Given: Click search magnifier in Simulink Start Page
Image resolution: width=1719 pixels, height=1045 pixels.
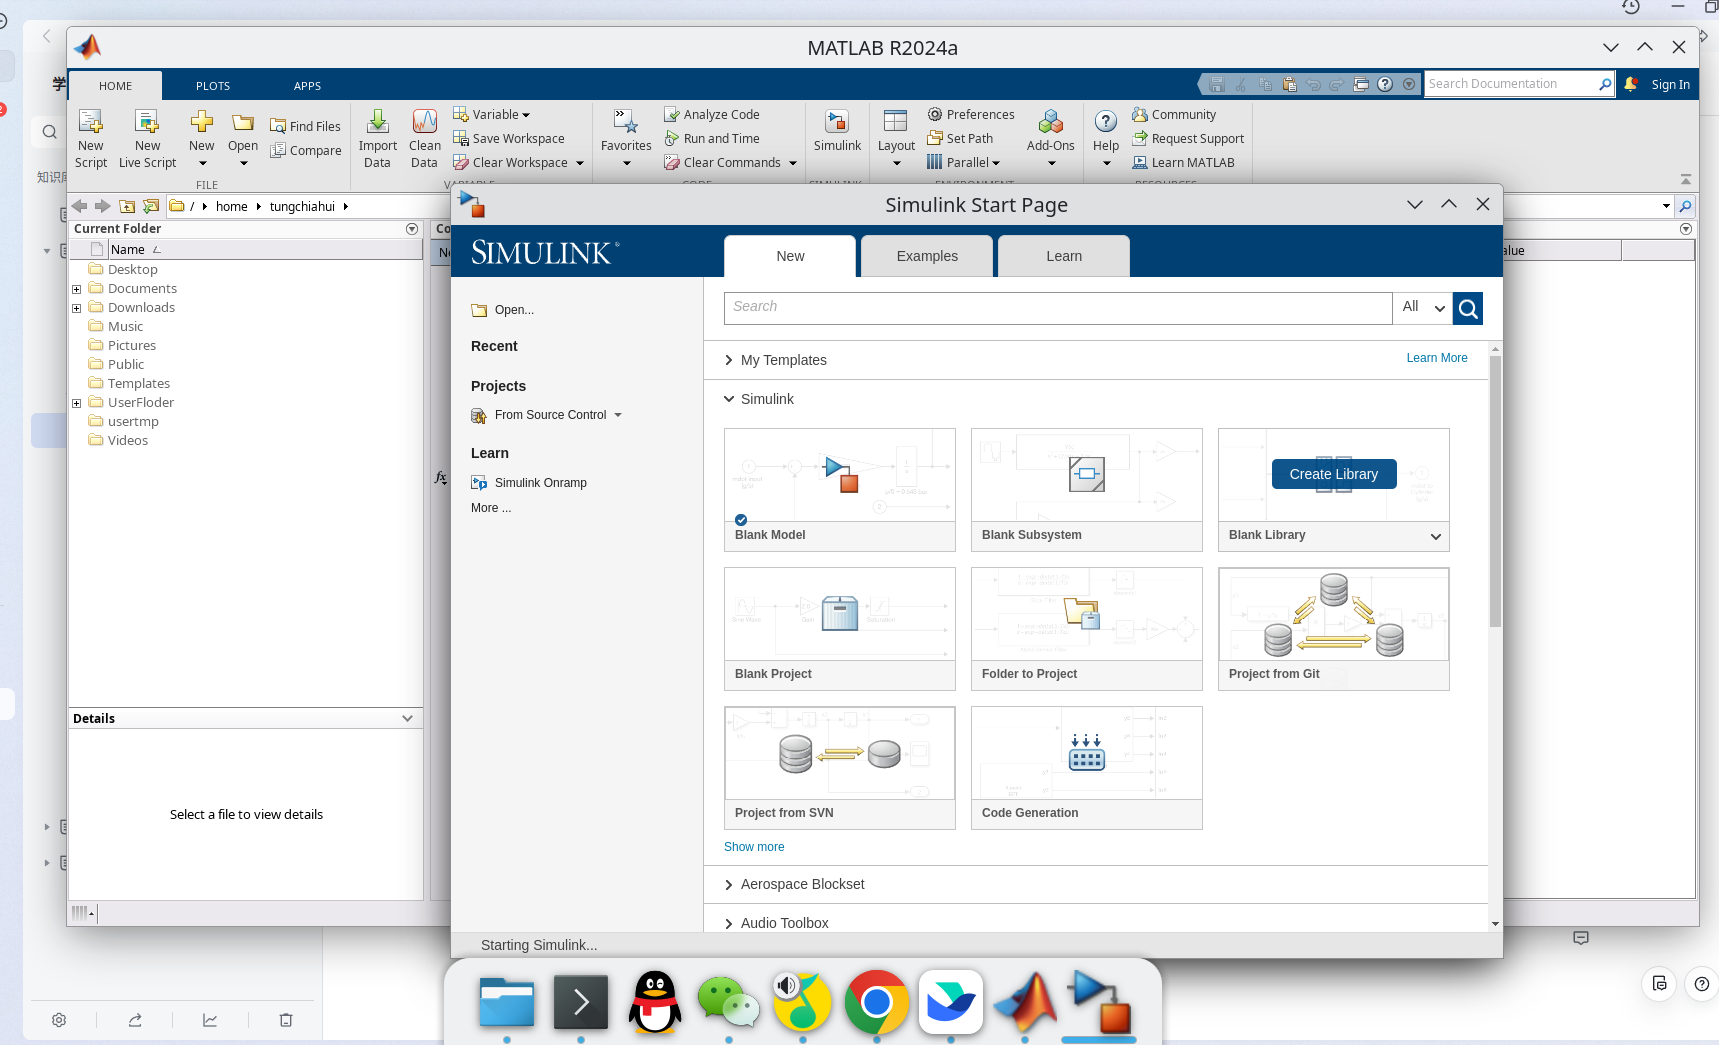Looking at the screenshot, I should pyautogui.click(x=1468, y=308).
